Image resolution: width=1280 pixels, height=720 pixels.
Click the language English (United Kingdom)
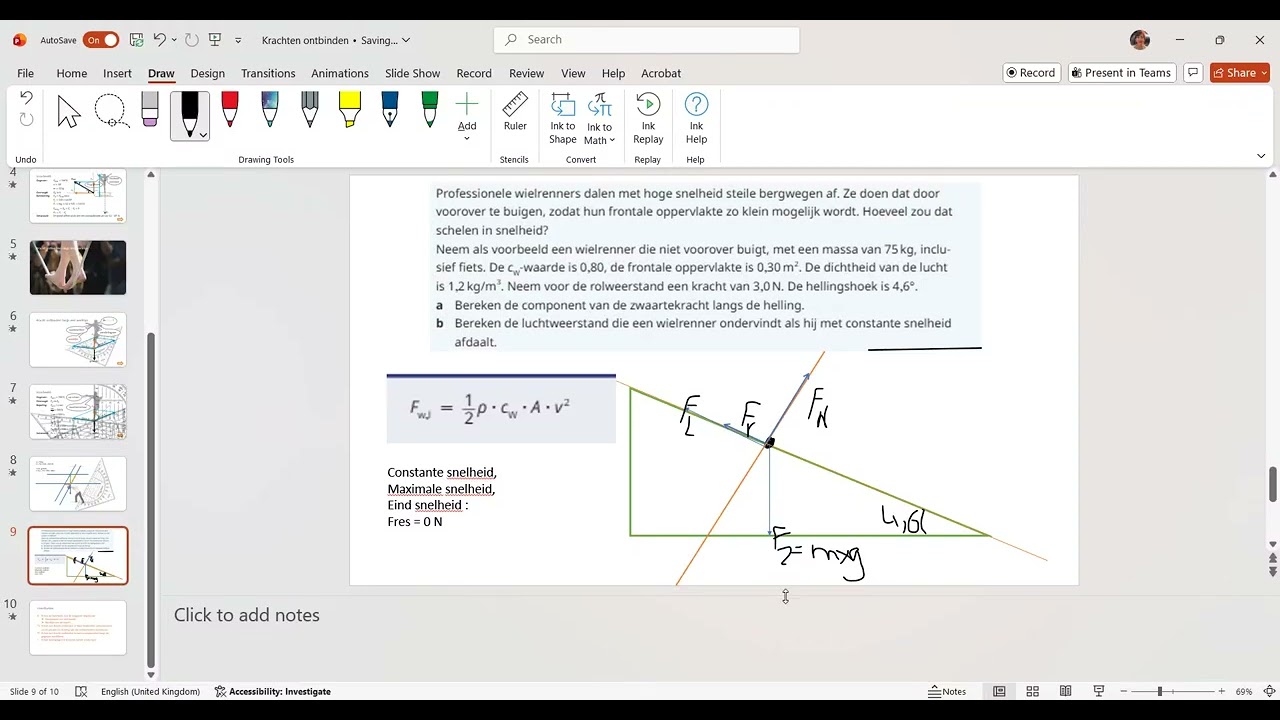tap(150, 691)
